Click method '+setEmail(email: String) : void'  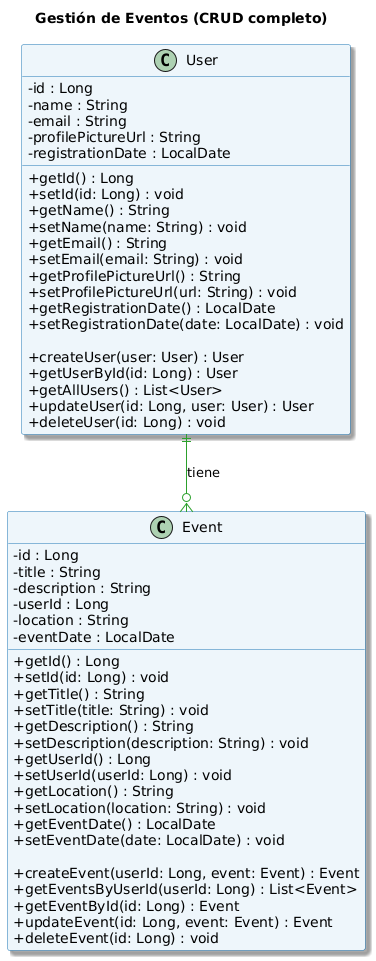[135, 259]
